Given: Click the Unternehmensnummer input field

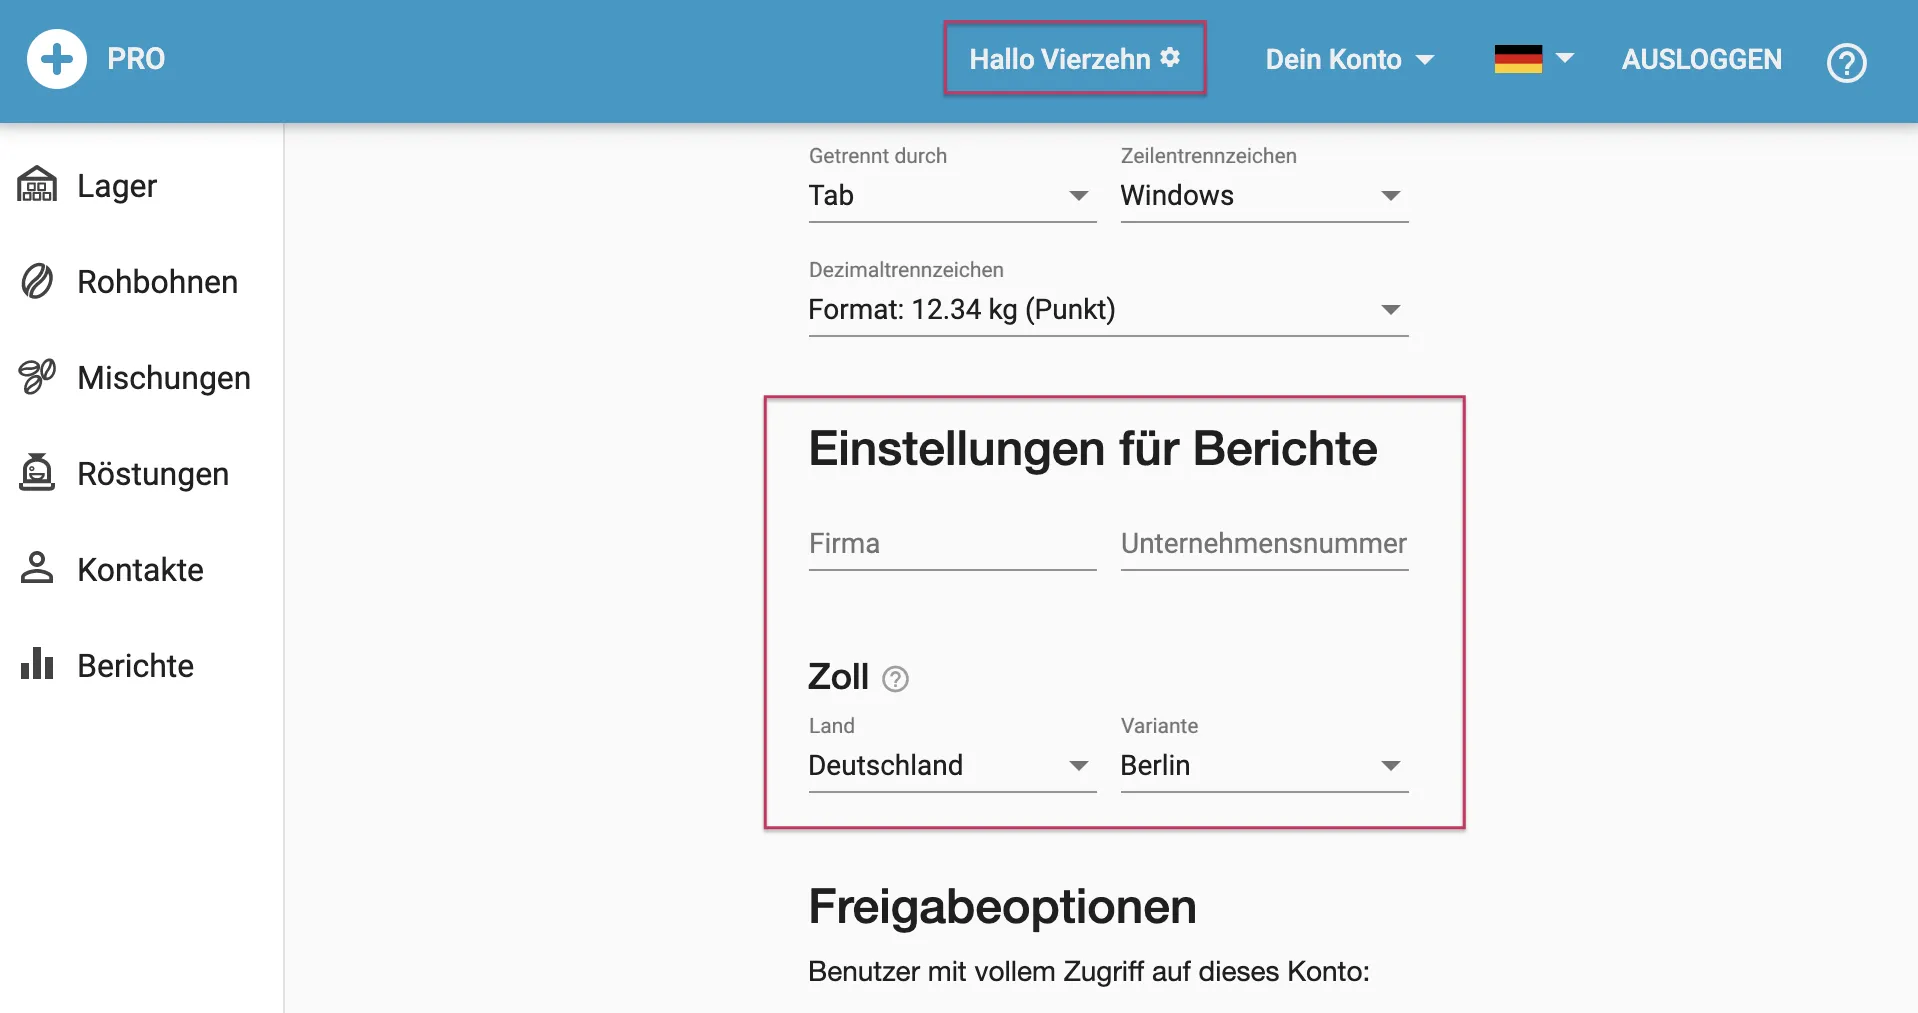Looking at the screenshot, I should pos(1263,545).
